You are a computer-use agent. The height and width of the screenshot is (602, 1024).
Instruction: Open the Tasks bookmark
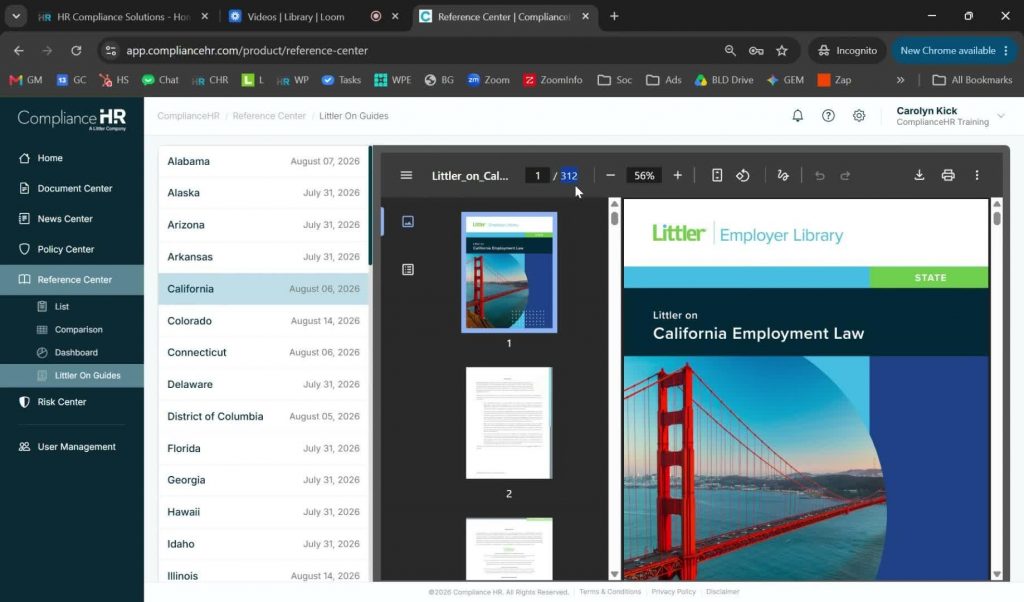click(x=342, y=80)
